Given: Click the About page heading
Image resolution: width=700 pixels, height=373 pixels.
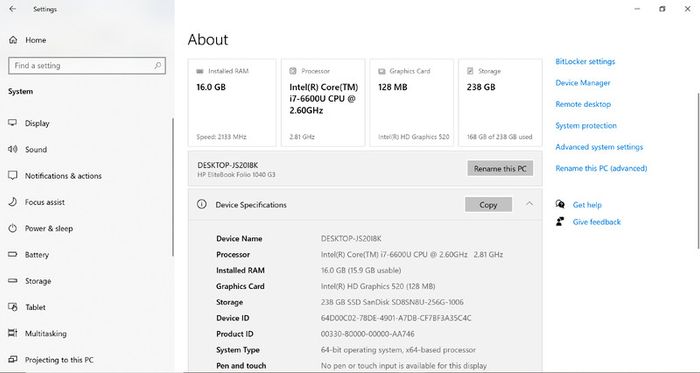Looking at the screenshot, I should [x=208, y=40].
